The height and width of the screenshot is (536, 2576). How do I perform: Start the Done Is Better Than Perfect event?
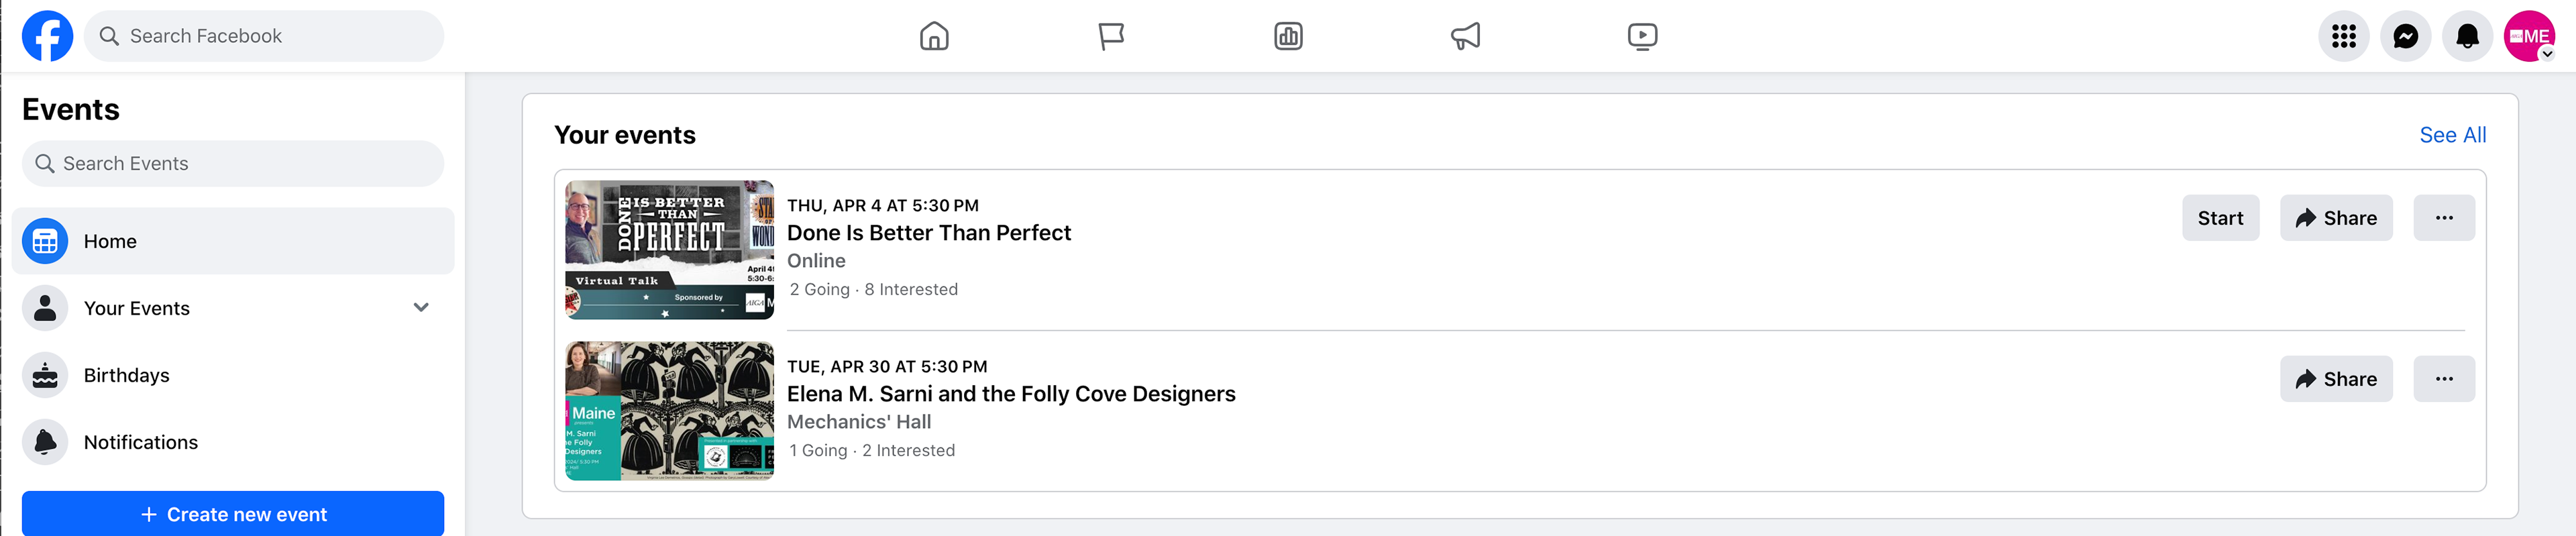(x=2220, y=218)
